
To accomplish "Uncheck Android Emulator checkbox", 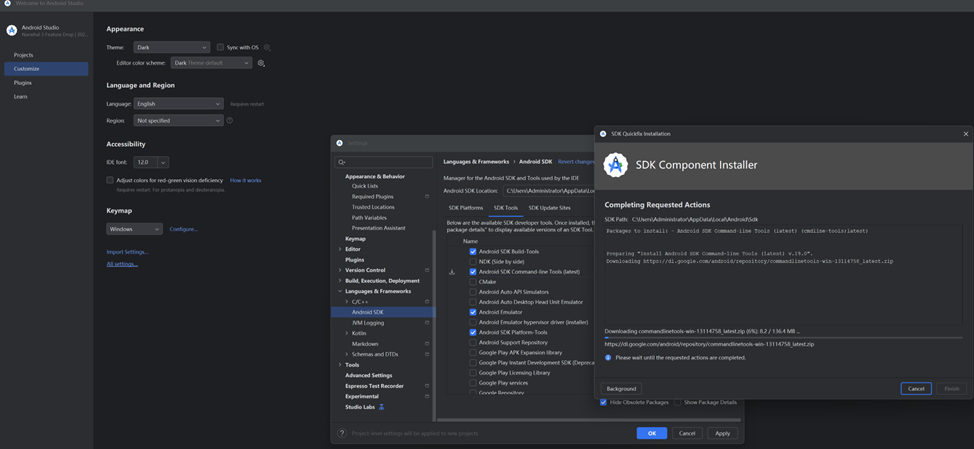I will pos(473,312).
